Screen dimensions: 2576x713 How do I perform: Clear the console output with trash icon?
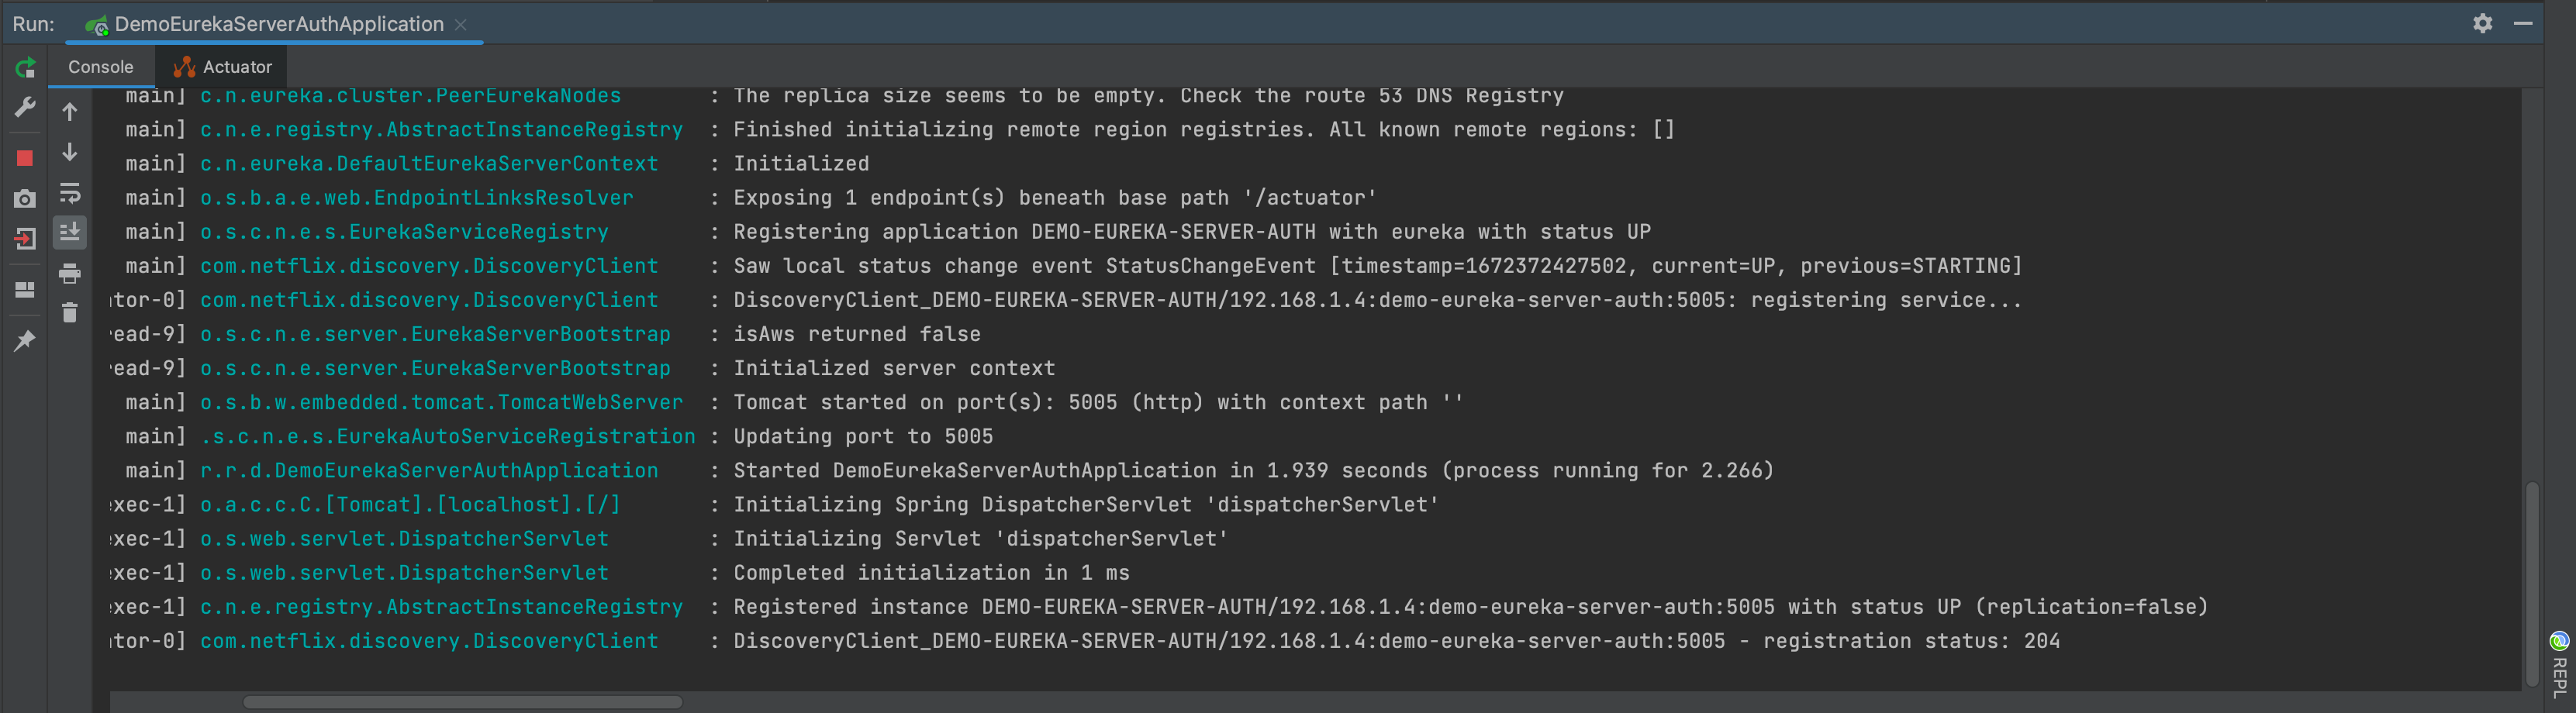pos(70,313)
